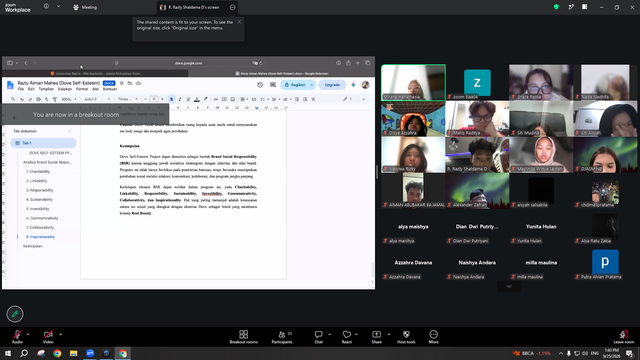Viewport: 640px width, 360px height.
Task: Open Judul 2 paragraph style dropdown
Action: [97, 99]
